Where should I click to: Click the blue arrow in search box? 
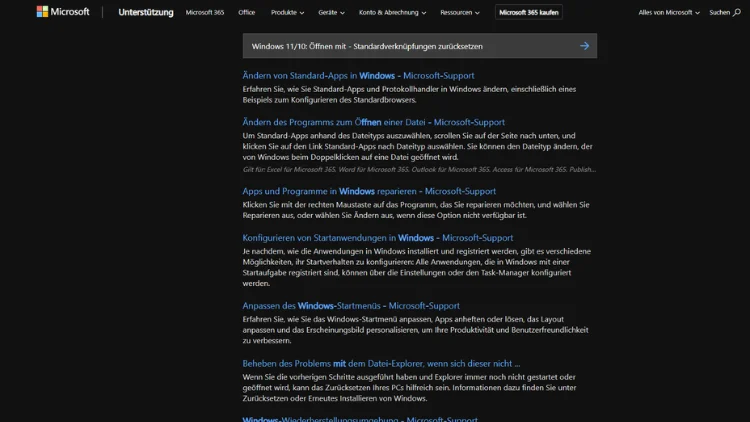click(585, 46)
